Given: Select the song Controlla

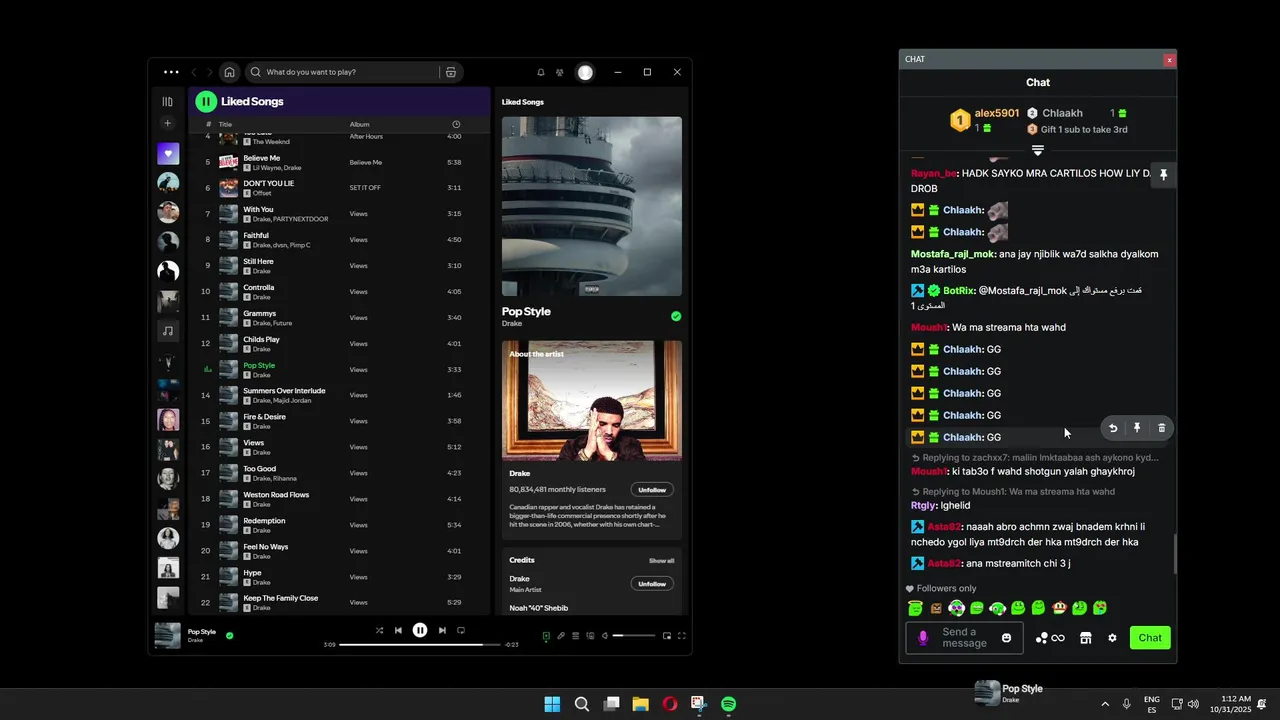Looking at the screenshot, I should [x=259, y=287].
